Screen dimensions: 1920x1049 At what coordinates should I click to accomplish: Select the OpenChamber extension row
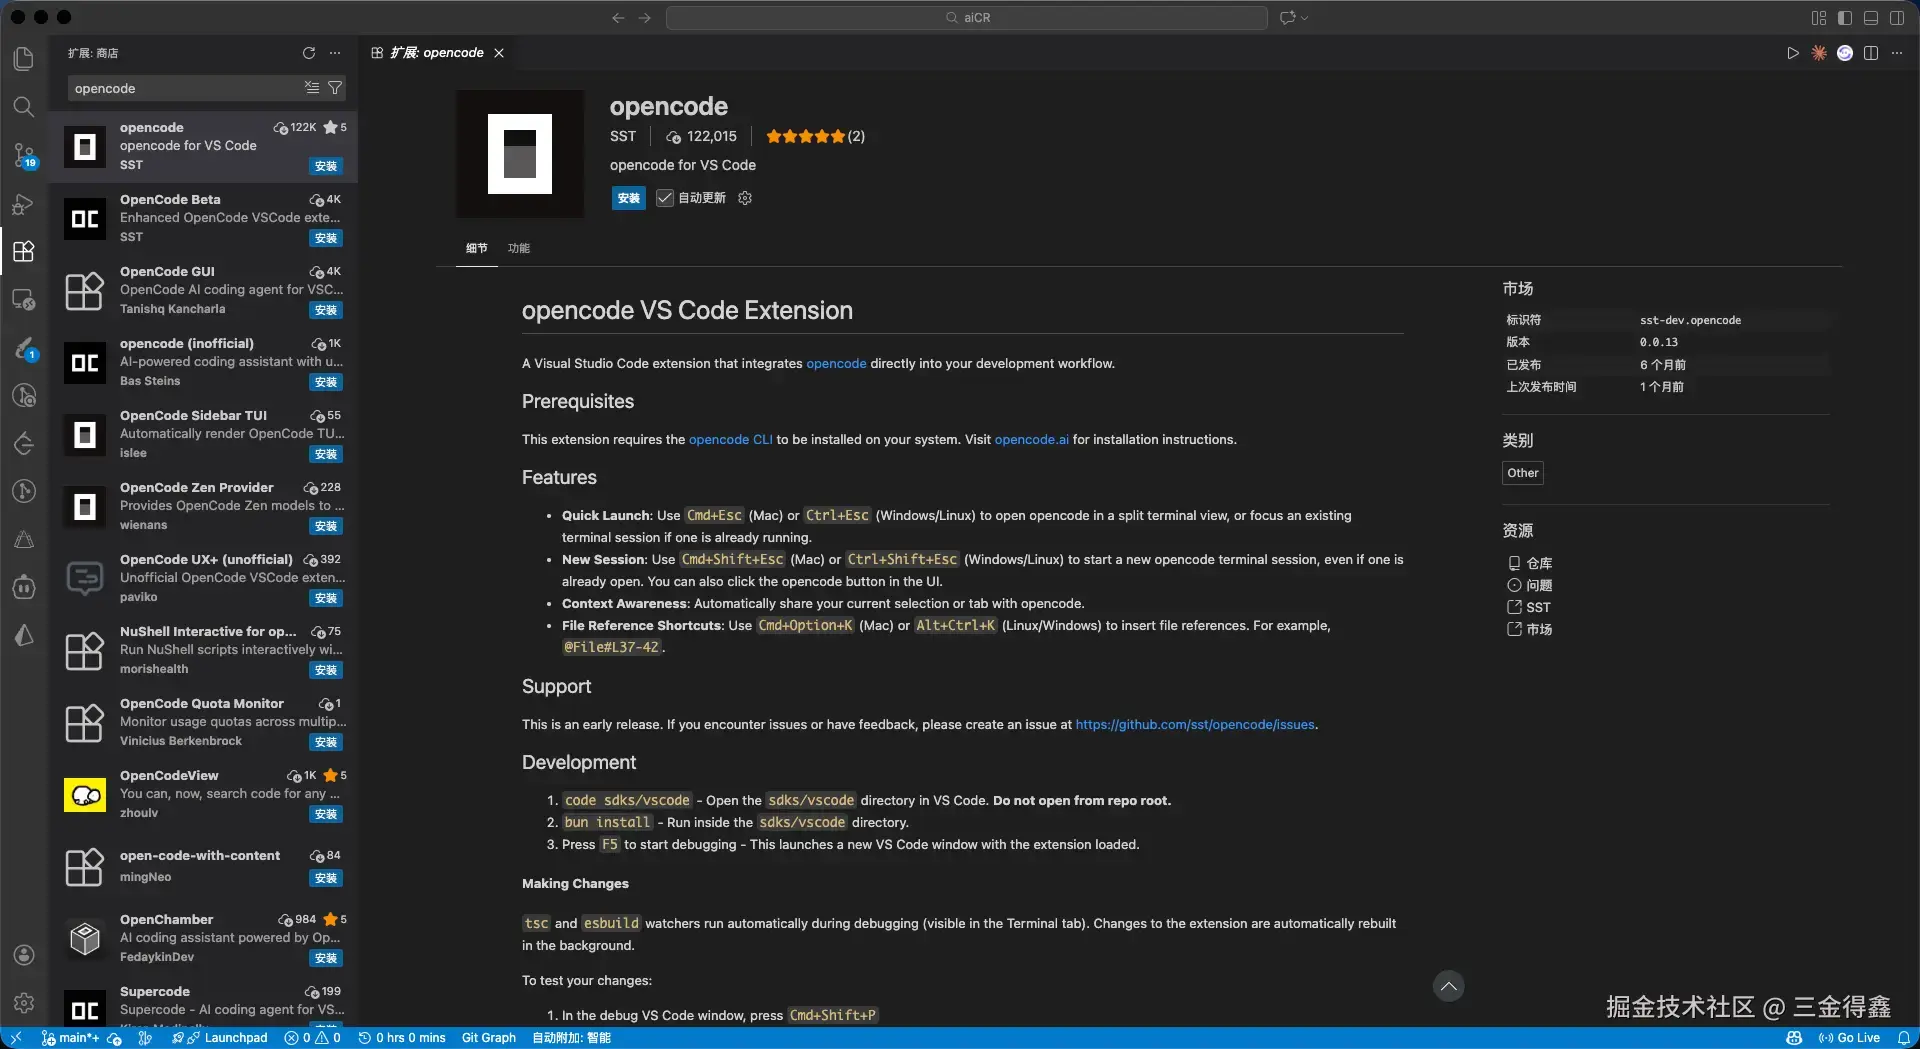[204, 938]
